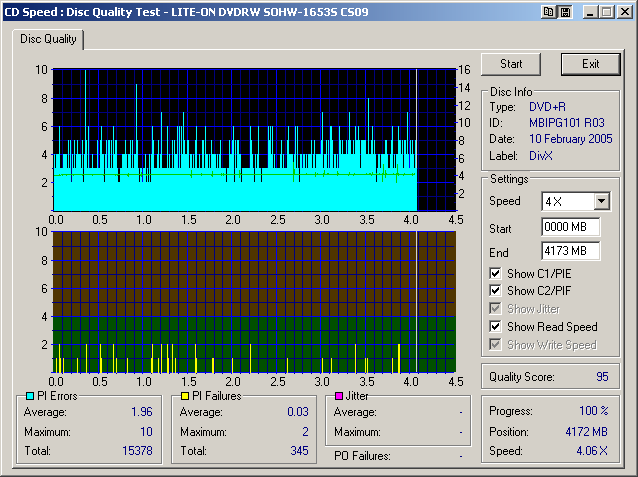
Task: Minimize the CD Speed window
Action: click(590, 12)
